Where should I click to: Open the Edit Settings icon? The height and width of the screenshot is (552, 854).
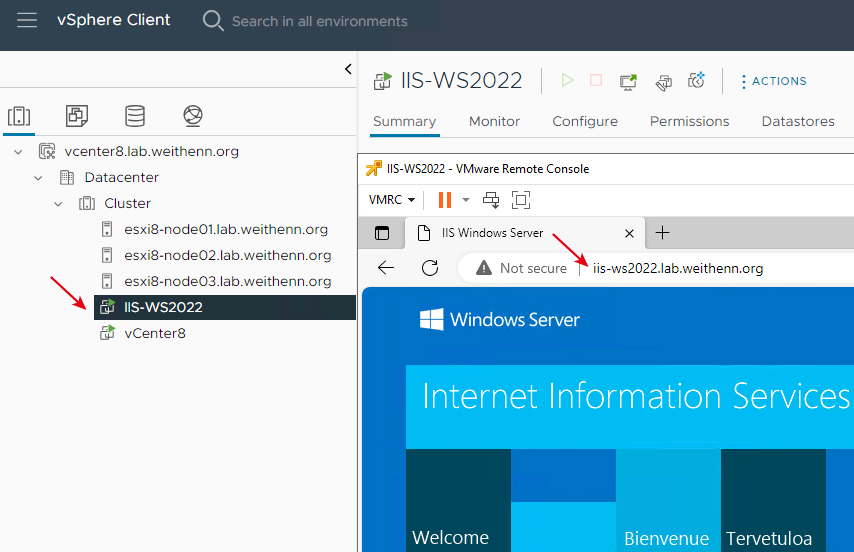663,82
